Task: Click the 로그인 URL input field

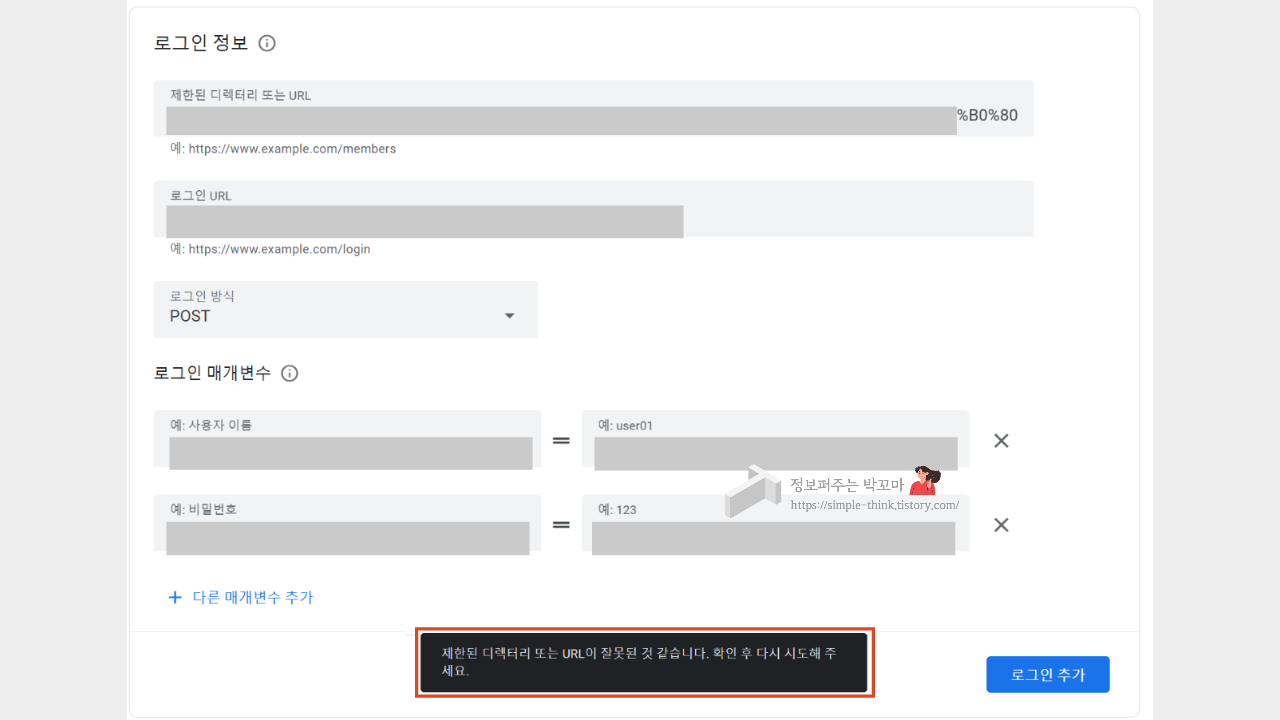Action: 594,209
